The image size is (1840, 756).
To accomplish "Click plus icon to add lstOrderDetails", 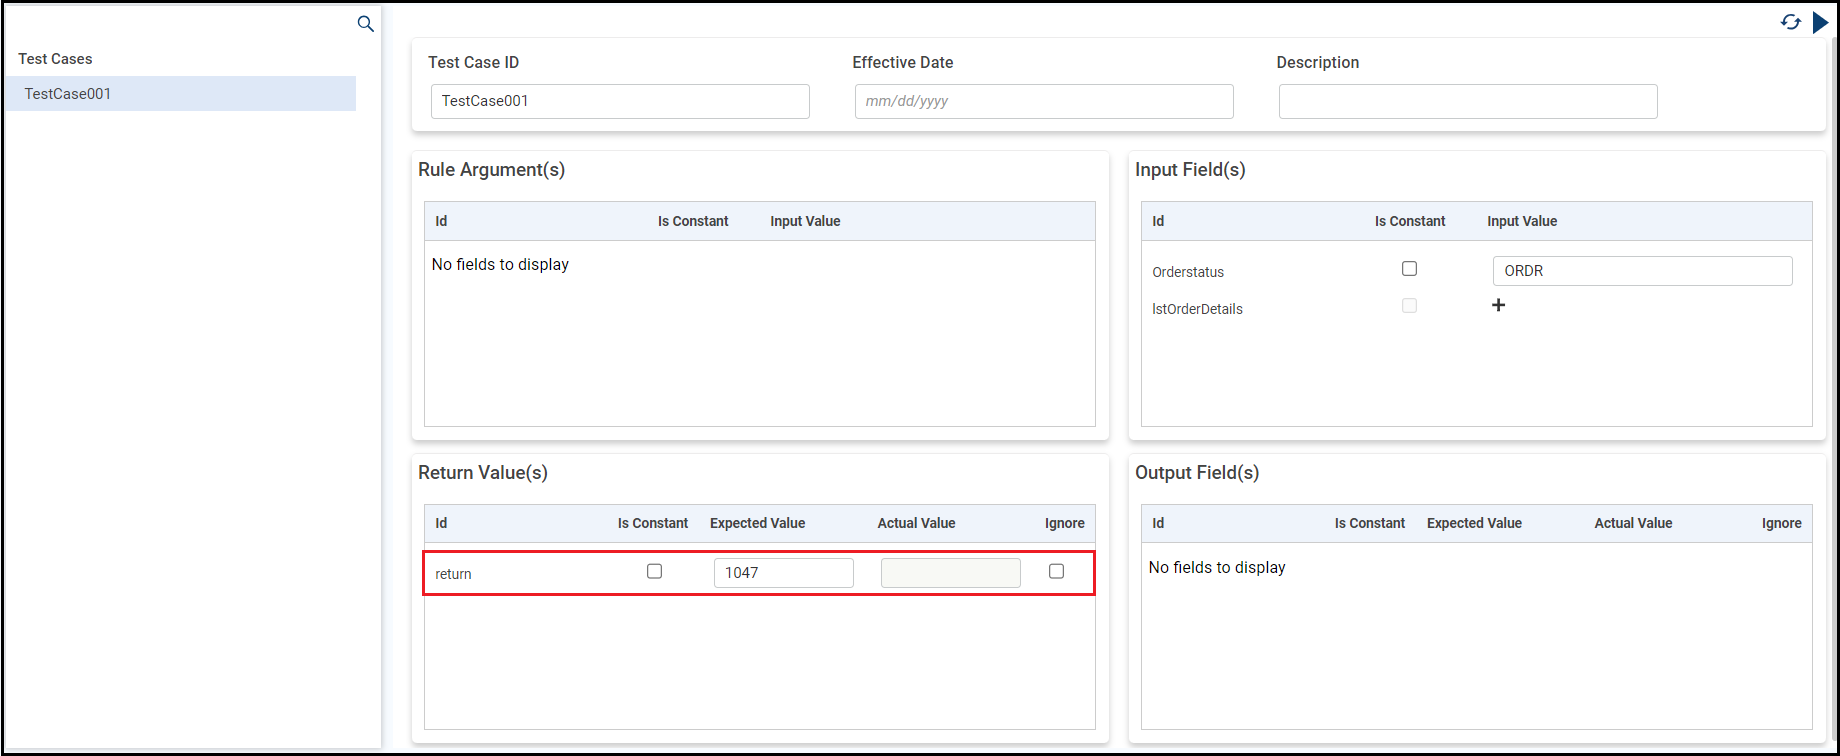I will coord(1498,305).
